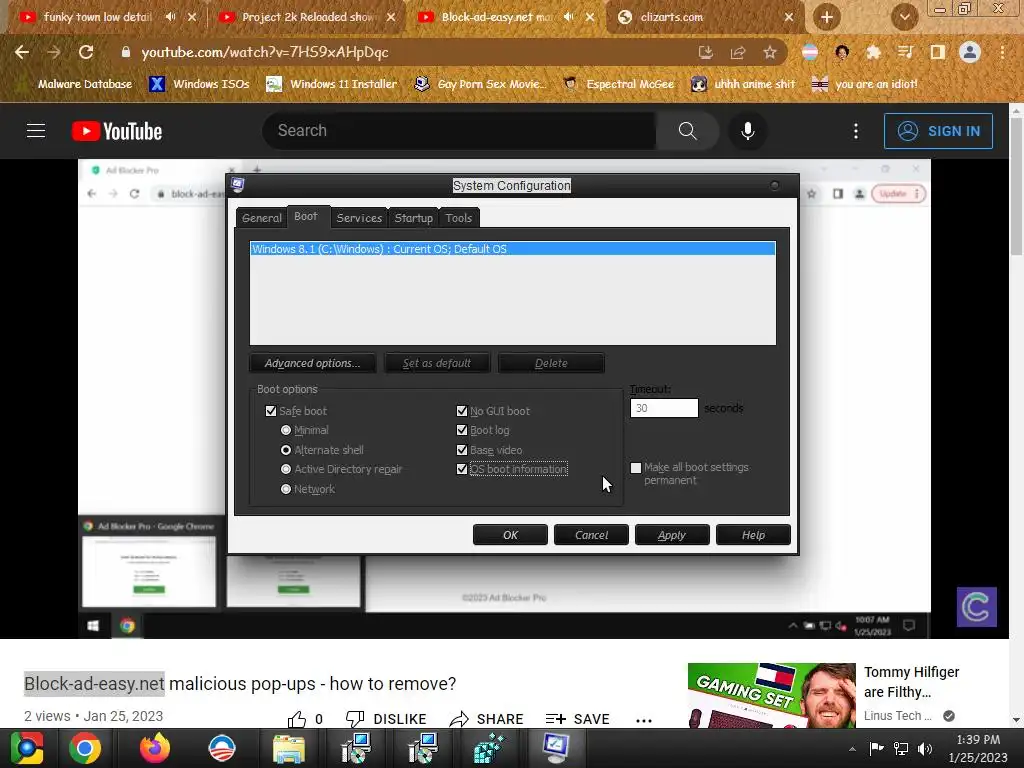Open YouTube settings three-dot icon

(856, 131)
